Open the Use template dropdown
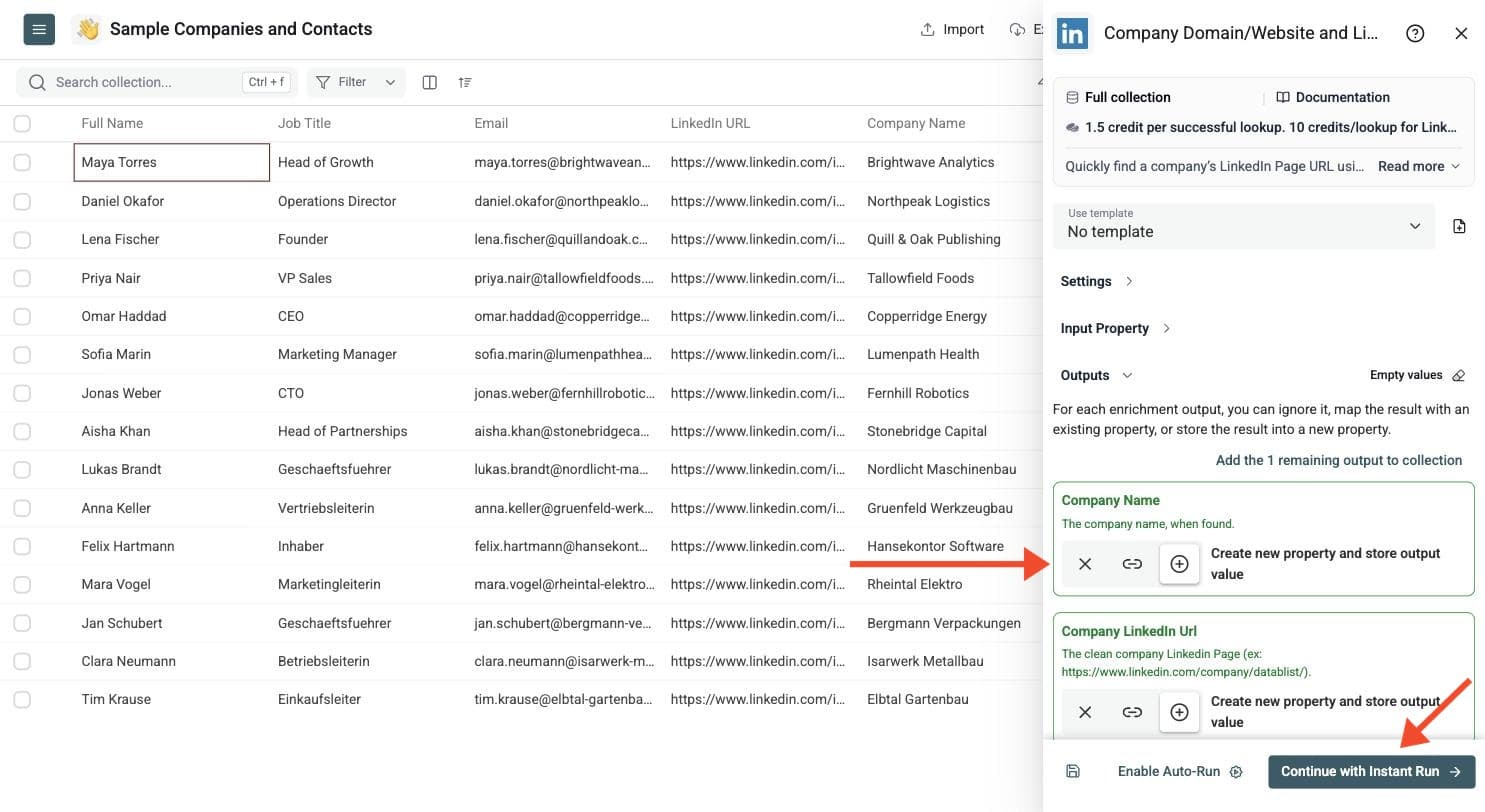The width and height of the screenshot is (1485, 812). coord(1243,225)
